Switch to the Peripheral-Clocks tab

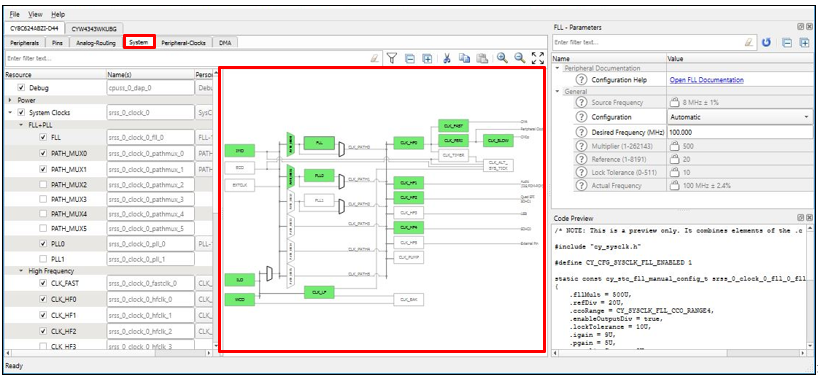point(183,43)
